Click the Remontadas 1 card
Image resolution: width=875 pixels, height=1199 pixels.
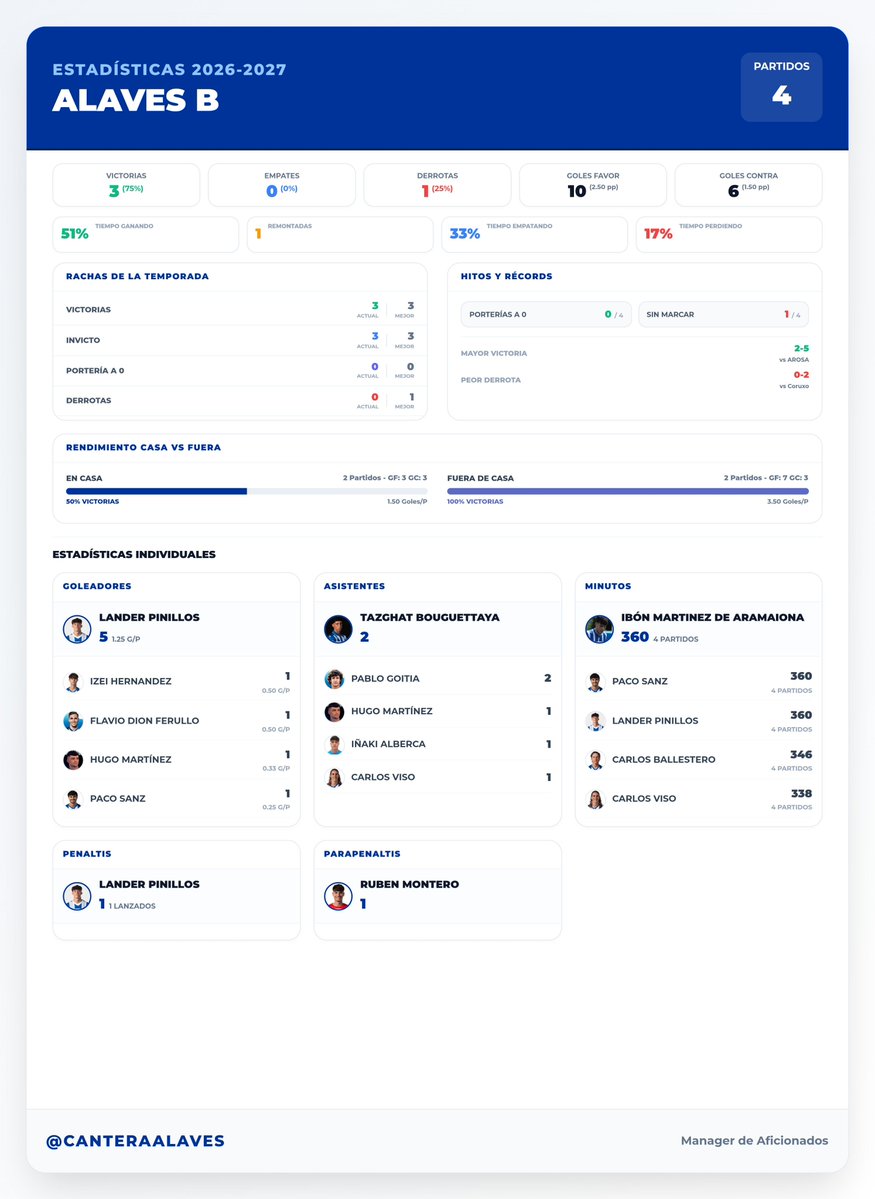340,234
